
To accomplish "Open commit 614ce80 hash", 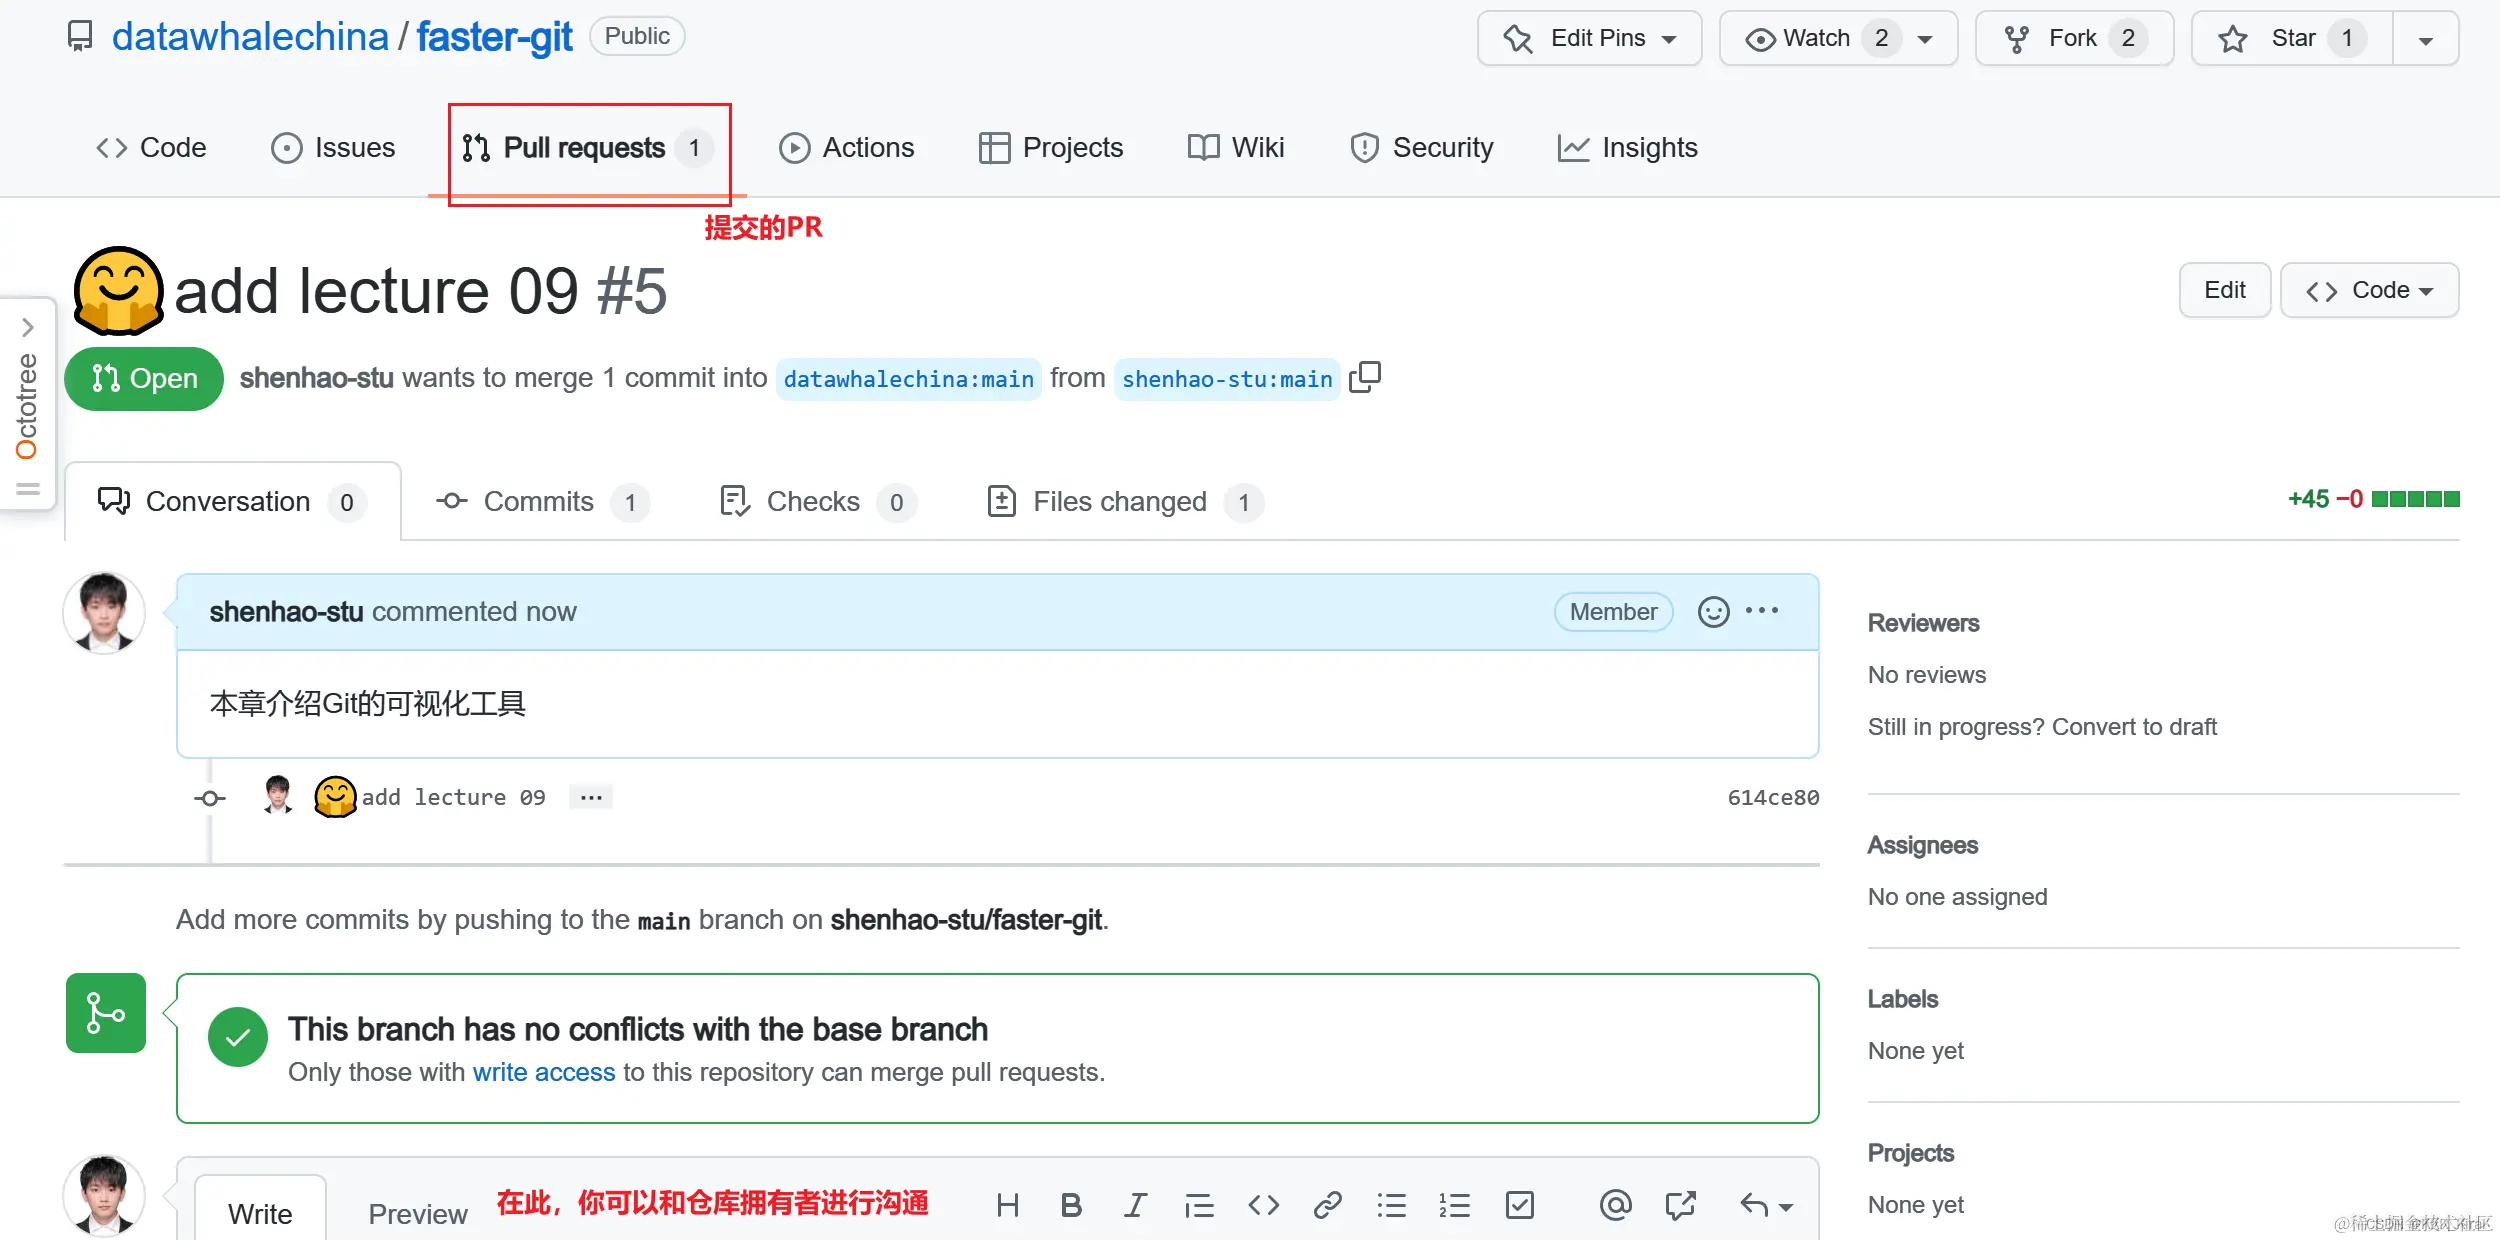I will (x=1772, y=797).
